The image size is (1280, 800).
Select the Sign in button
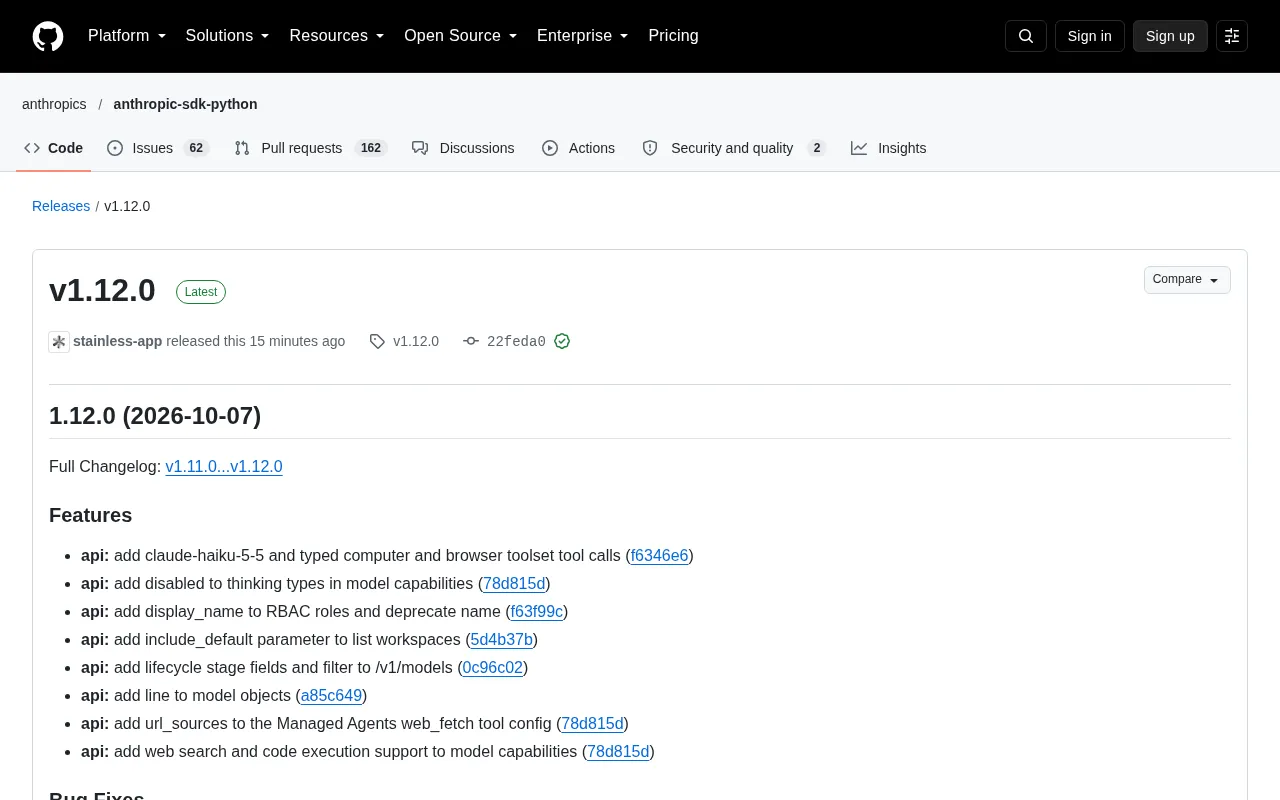[x=1089, y=36]
